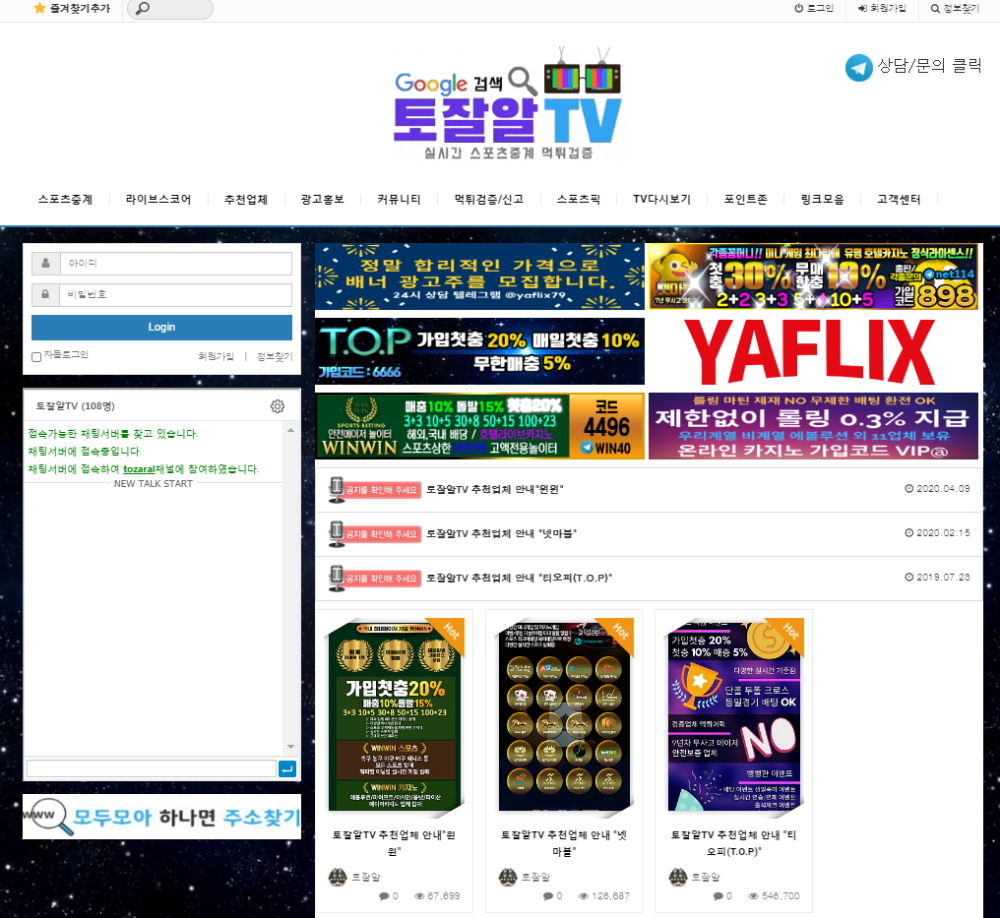Open the 링크모음 menu
Image resolution: width=1000 pixels, height=918 pixels.
(x=822, y=199)
